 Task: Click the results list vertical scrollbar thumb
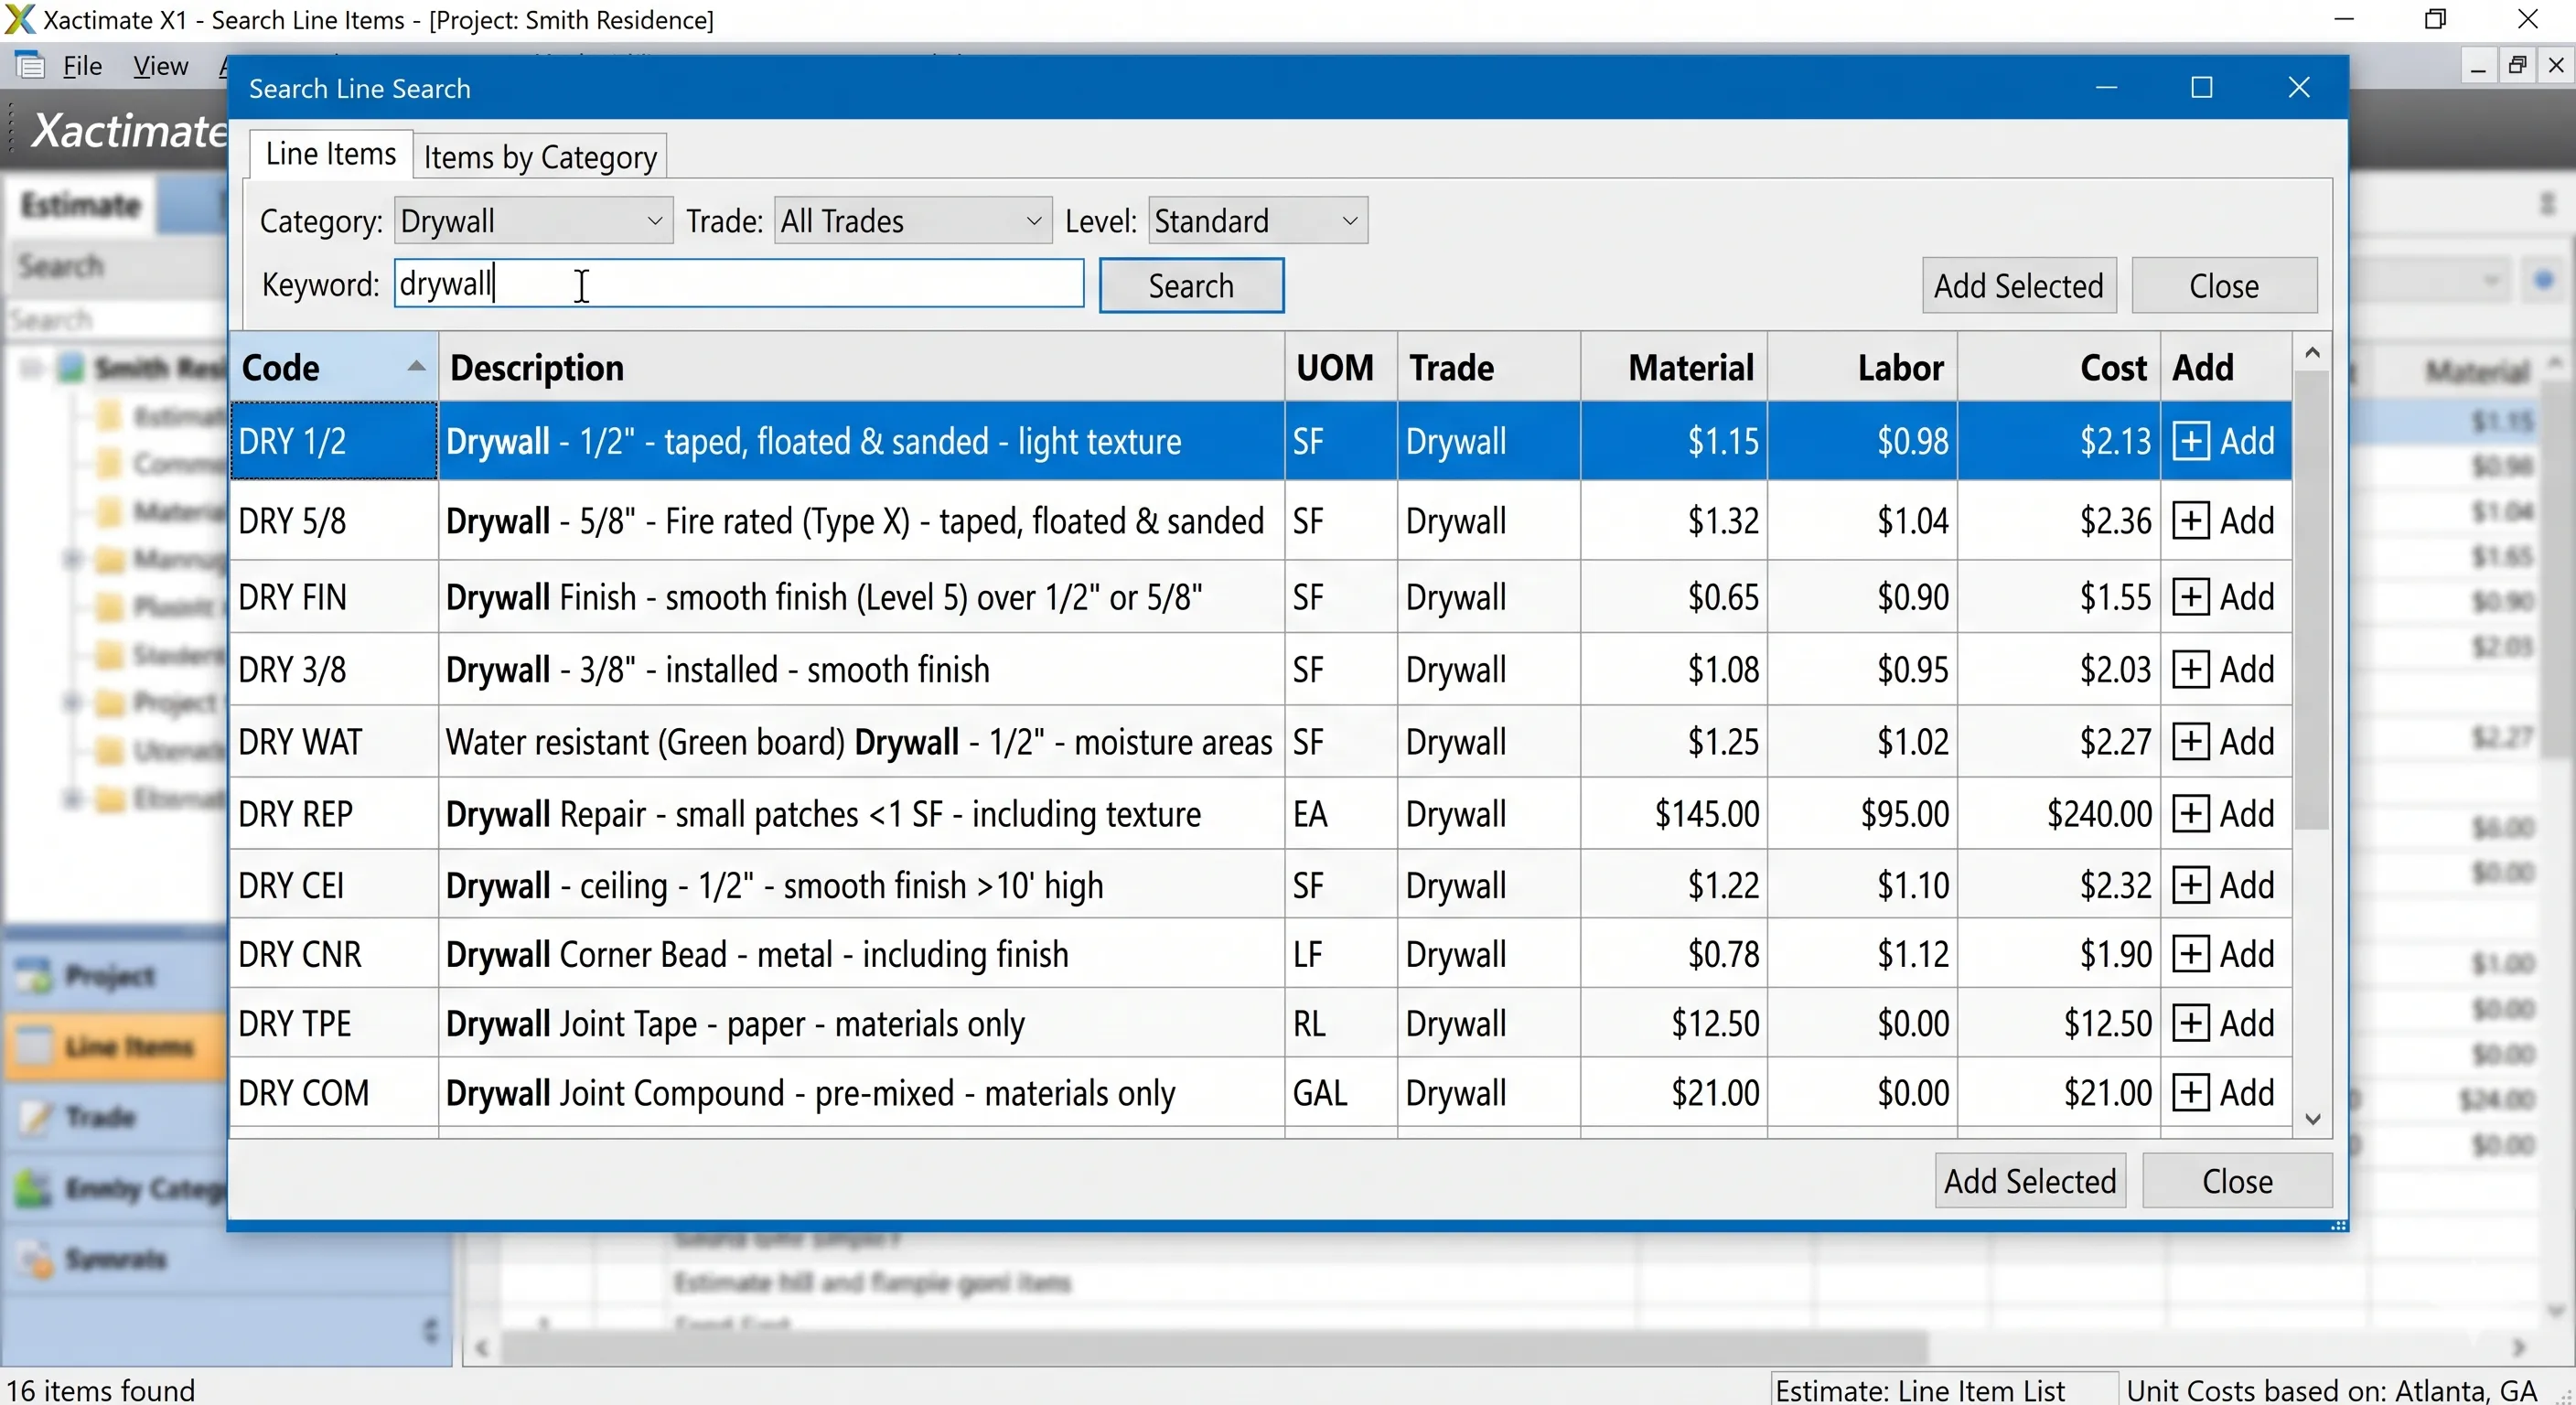[x=2312, y=600]
